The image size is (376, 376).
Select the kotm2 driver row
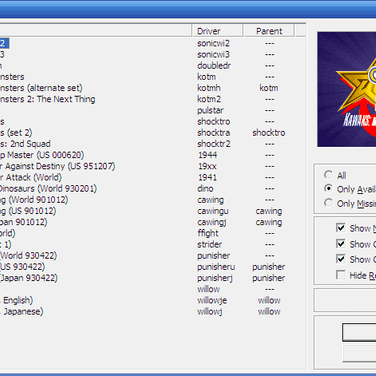209,99
